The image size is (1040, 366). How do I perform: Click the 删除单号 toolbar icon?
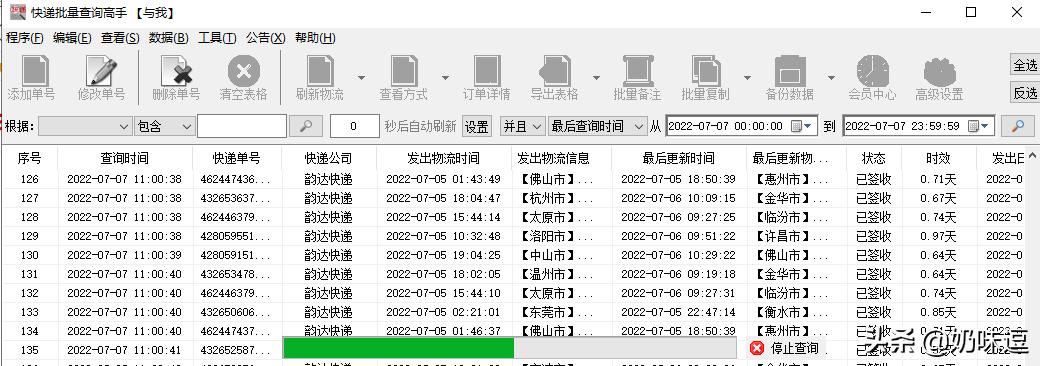(176, 71)
